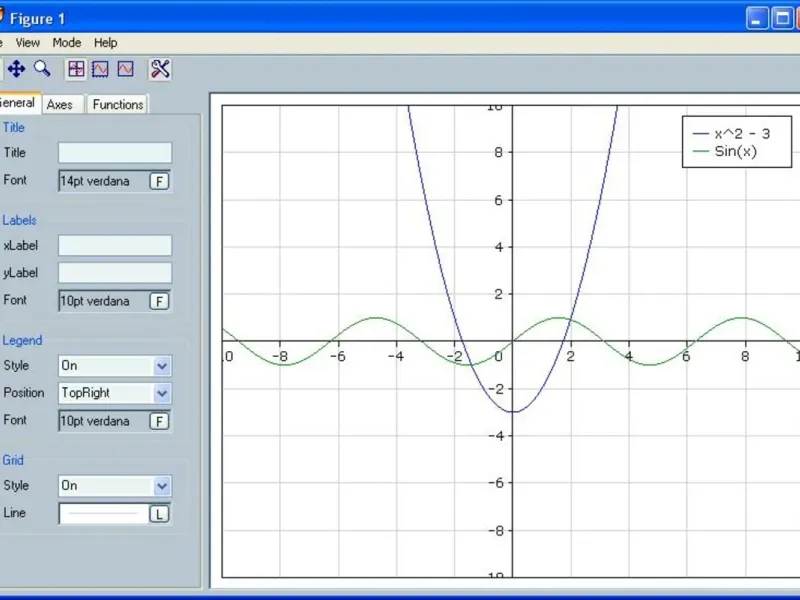Image resolution: width=800 pixels, height=600 pixels.
Task: Click the Sin(x) legend entry
Action: click(x=724, y=152)
